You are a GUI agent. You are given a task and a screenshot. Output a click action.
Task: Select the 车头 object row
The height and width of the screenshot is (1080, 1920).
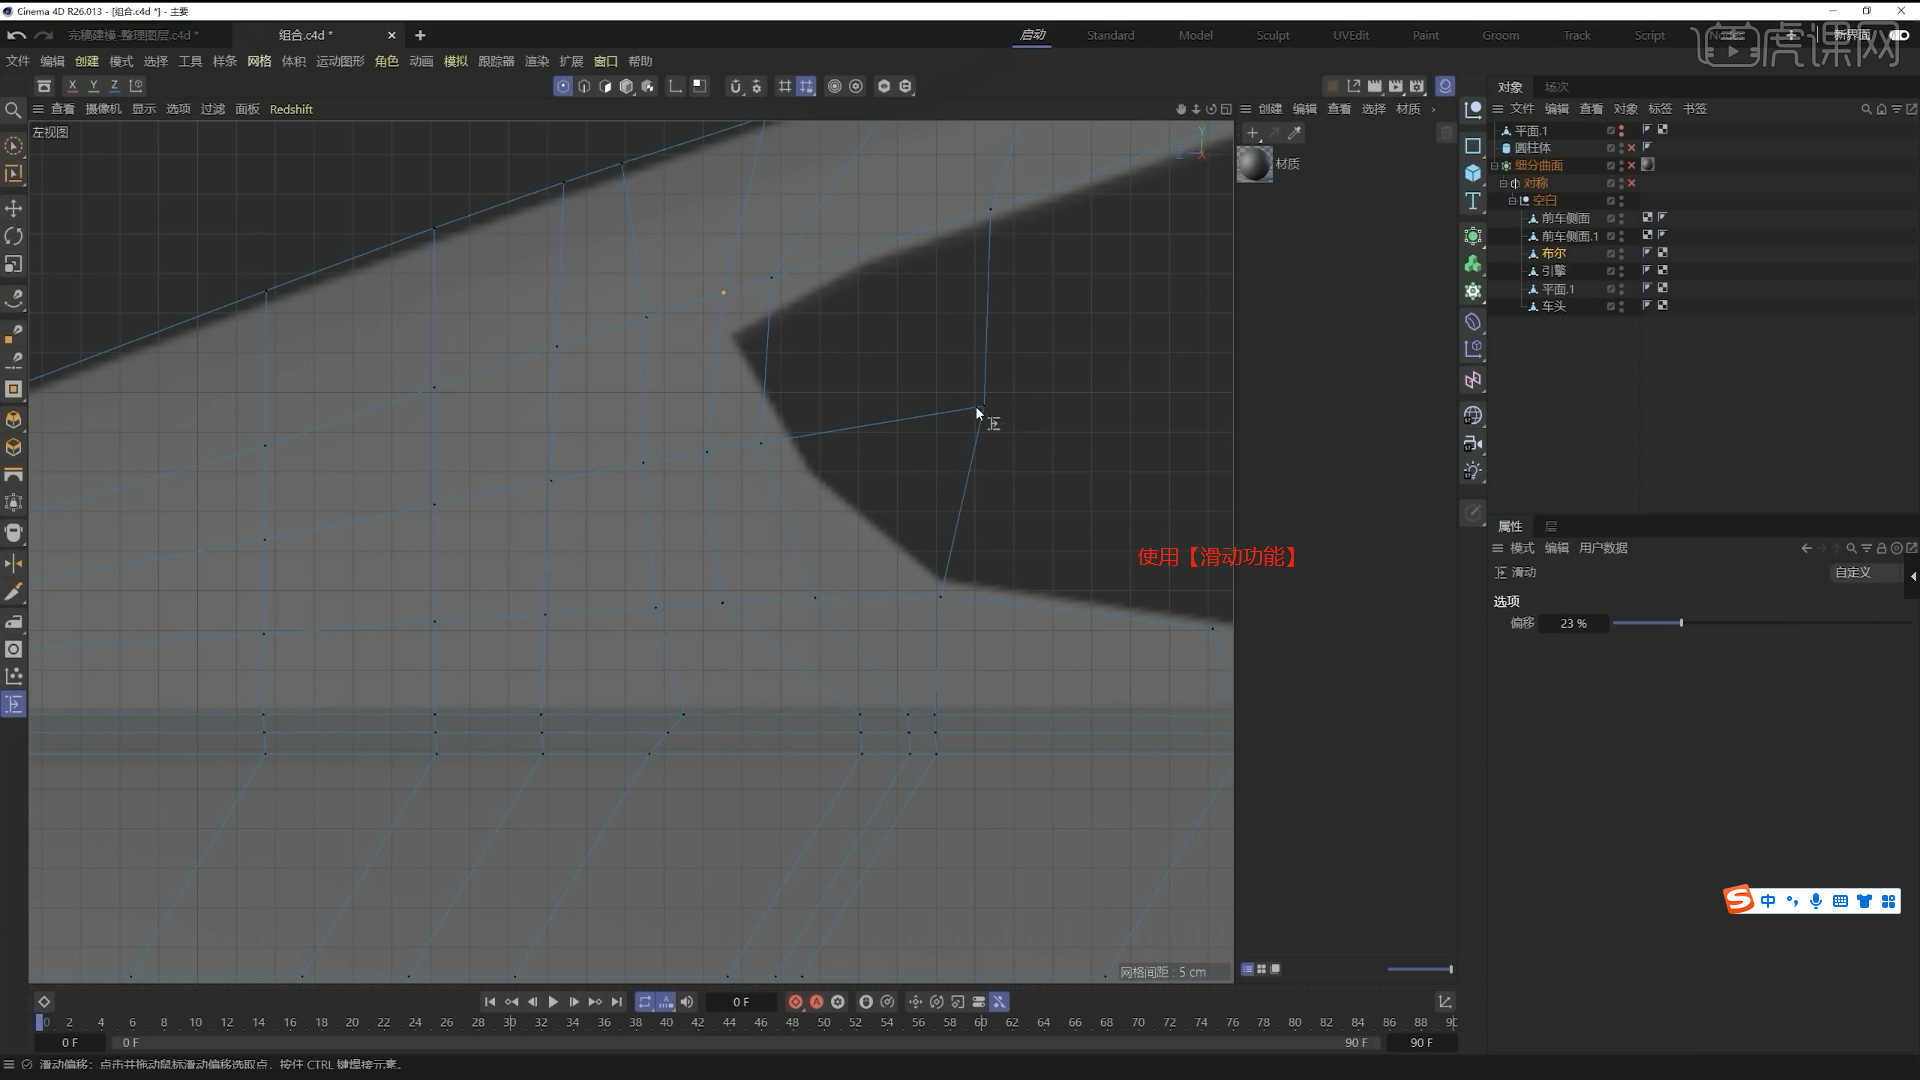click(x=1553, y=307)
